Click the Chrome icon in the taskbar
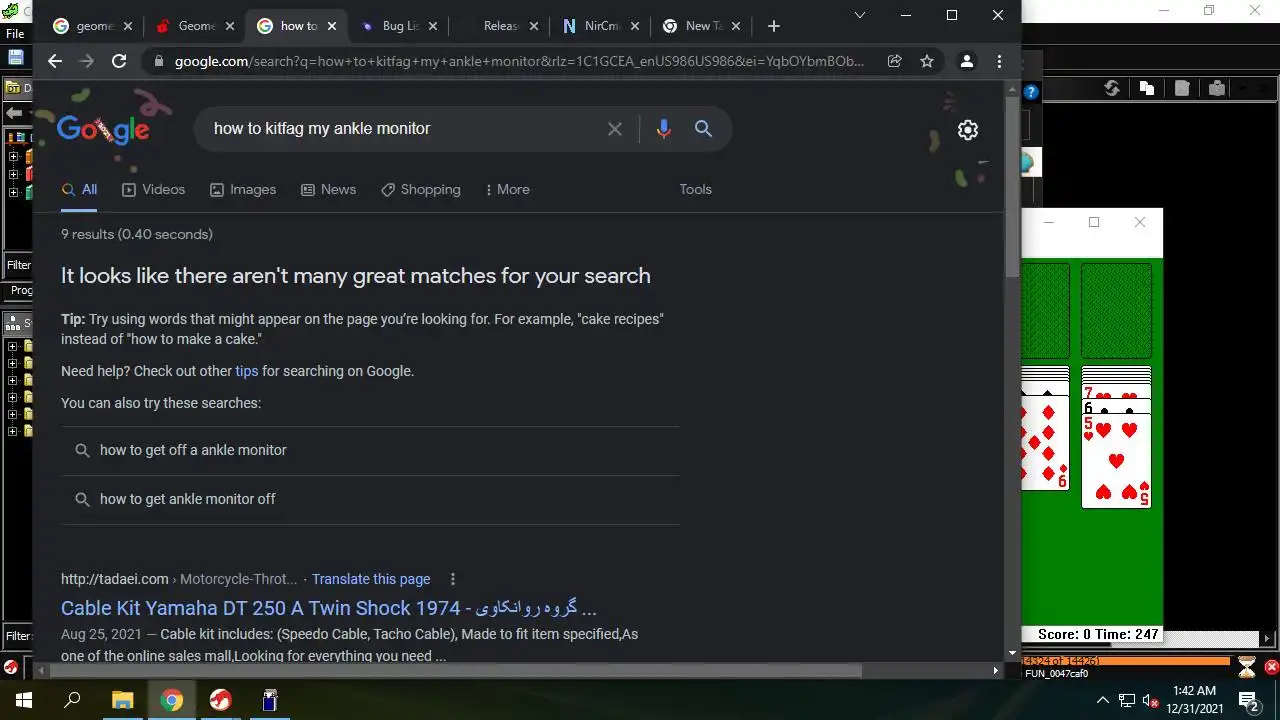The height and width of the screenshot is (720, 1280). click(x=171, y=700)
